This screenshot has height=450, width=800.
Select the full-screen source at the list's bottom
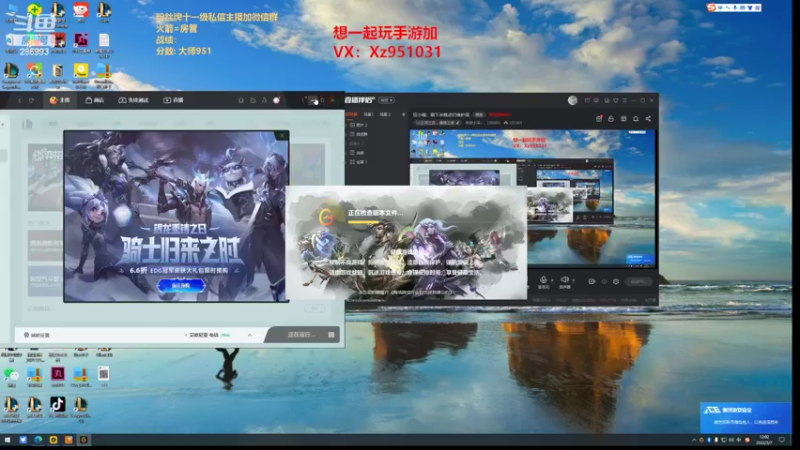(x=358, y=162)
